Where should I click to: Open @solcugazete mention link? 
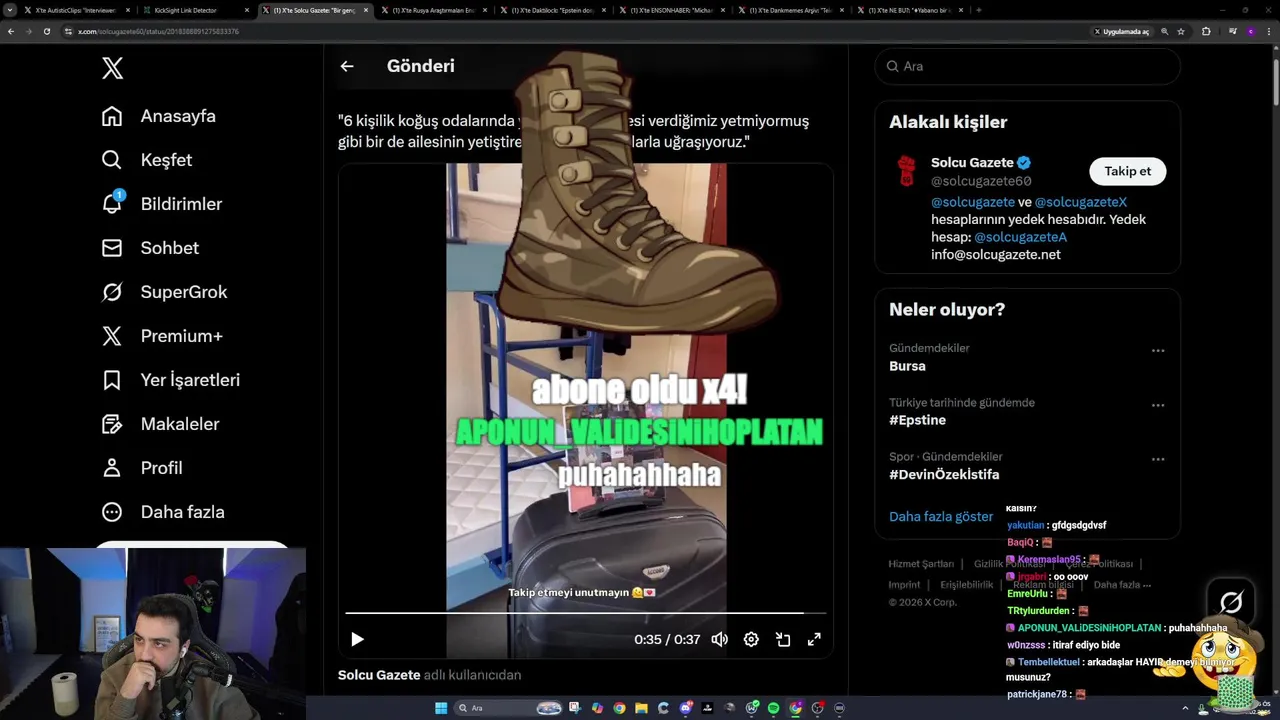click(x=972, y=202)
